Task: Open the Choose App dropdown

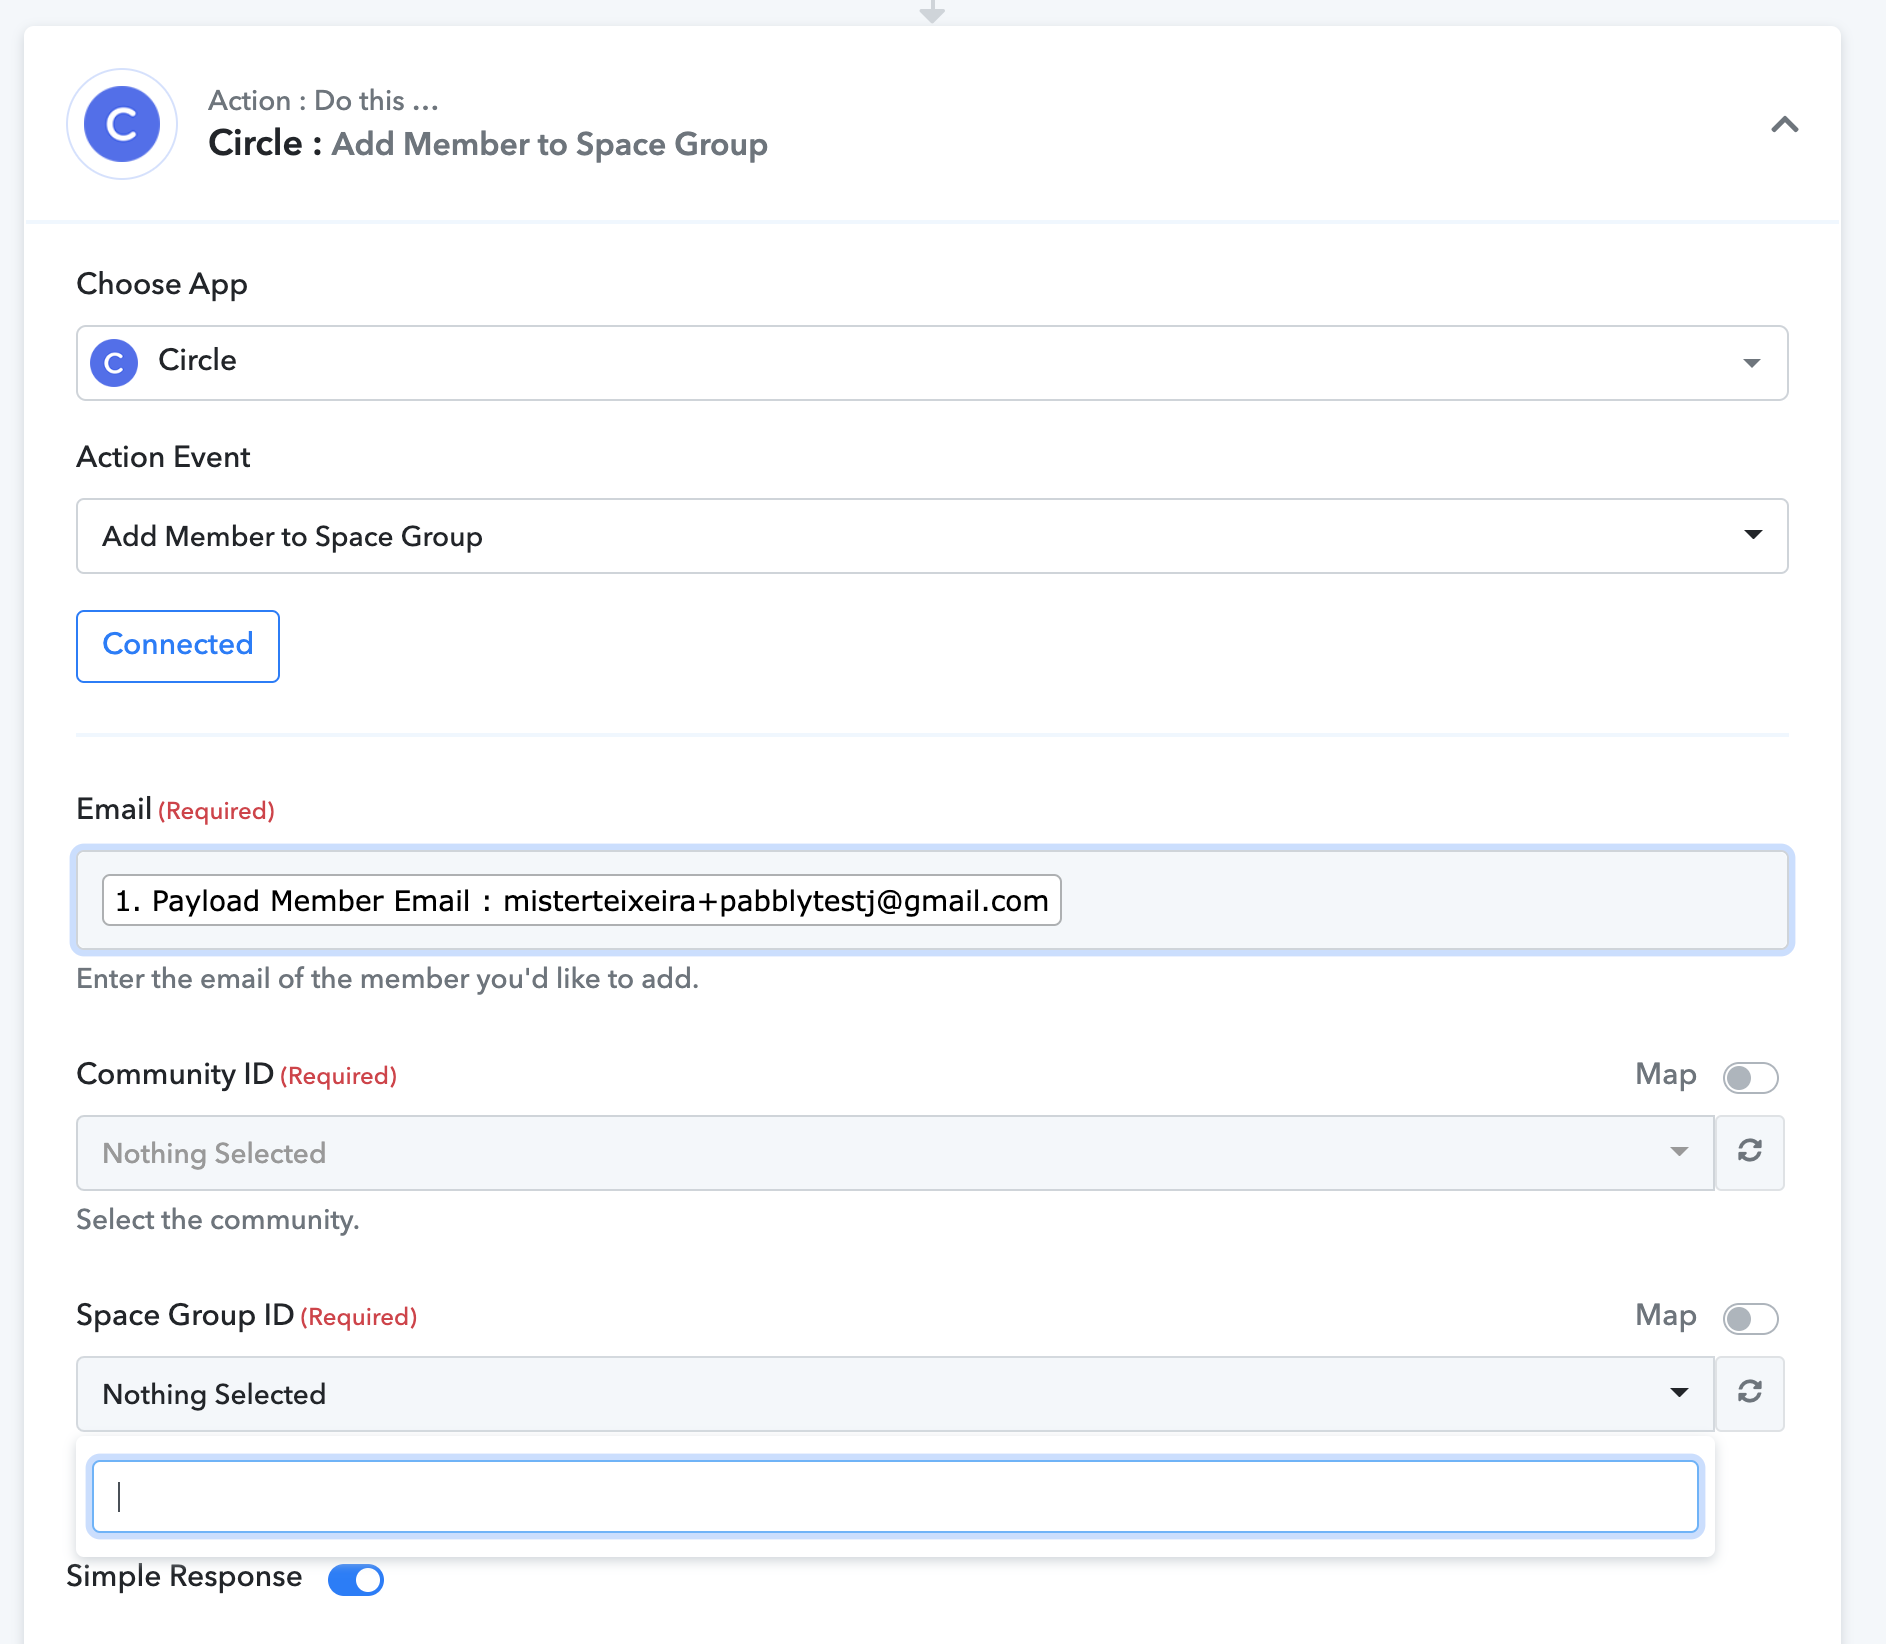Action: [x=932, y=362]
